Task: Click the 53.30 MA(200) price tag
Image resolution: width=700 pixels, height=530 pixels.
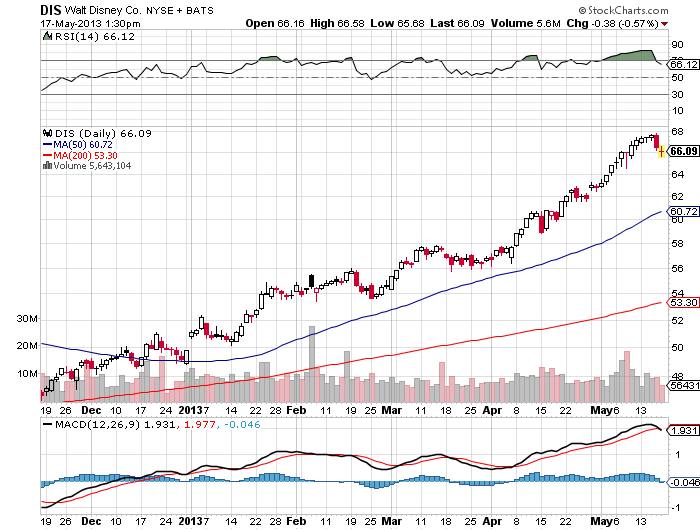Action: [x=683, y=302]
